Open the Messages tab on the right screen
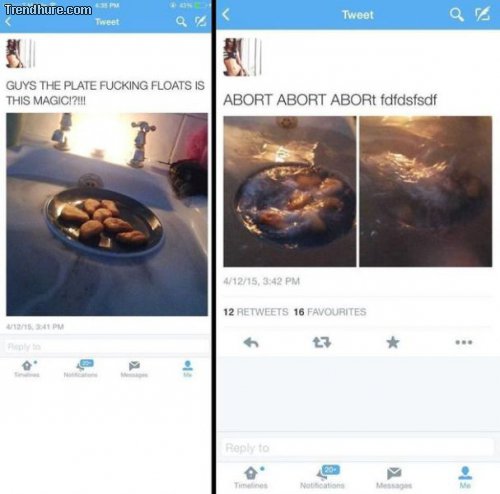The image size is (500, 494). (394, 477)
